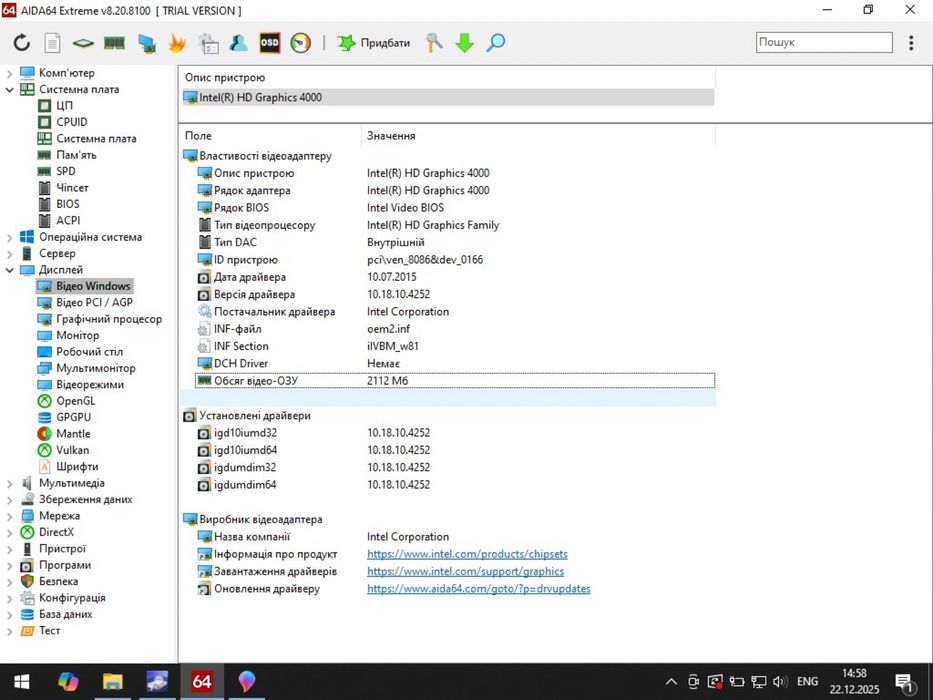Open the BIOS tree item
The image size is (933, 700).
coord(68,204)
